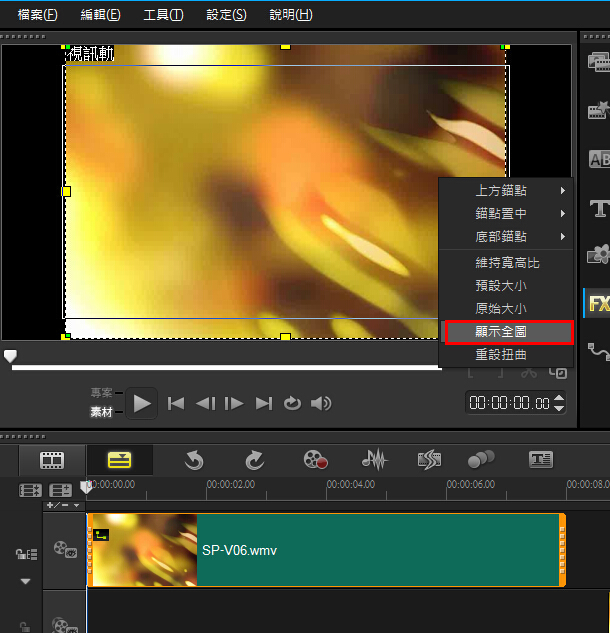Play the clip in preview
The width and height of the screenshot is (610, 633).
pos(142,403)
